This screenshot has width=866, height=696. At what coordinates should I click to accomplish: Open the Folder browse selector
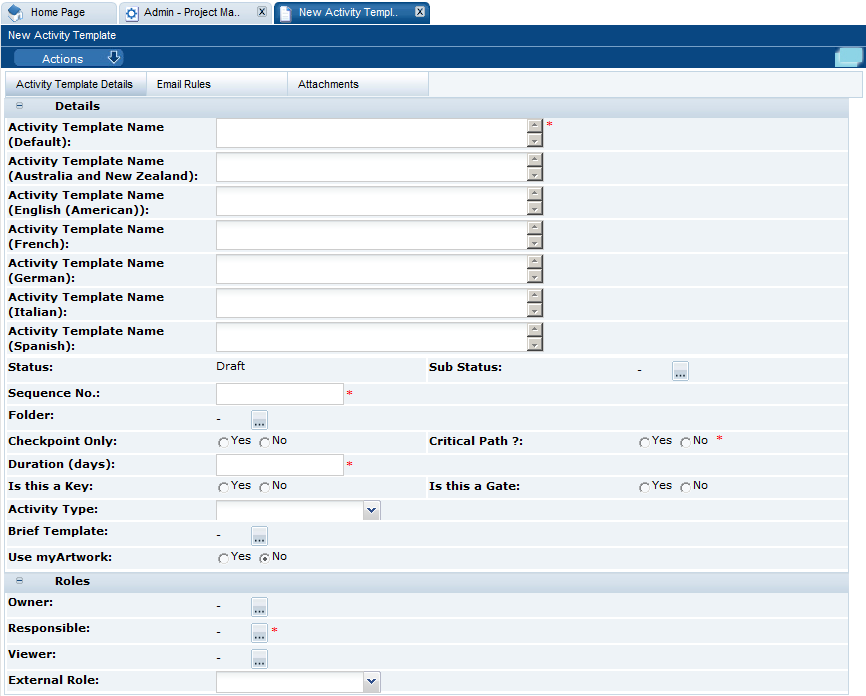[259, 417]
